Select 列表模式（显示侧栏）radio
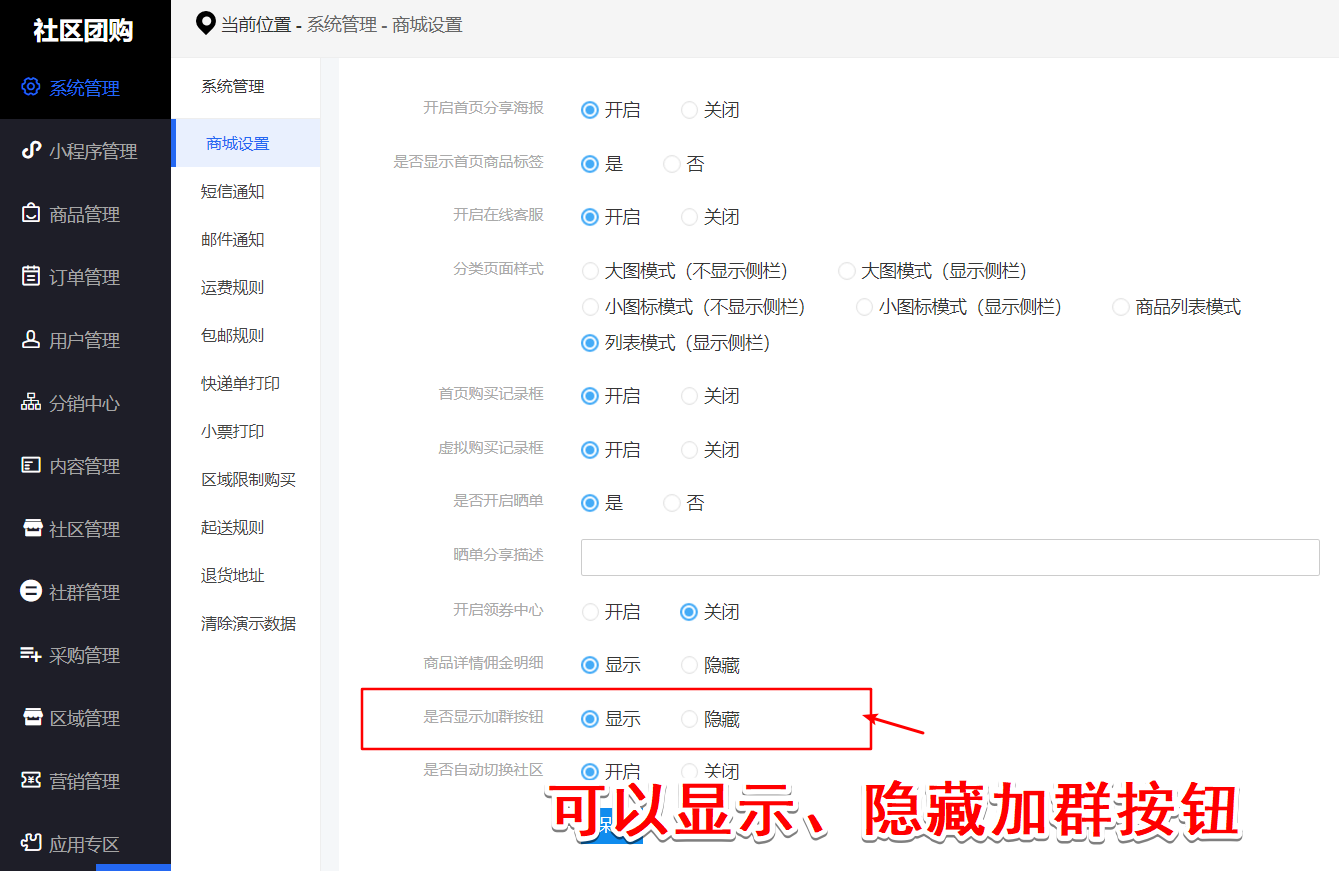This screenshot has width=1339, height=871. [590, 343]
